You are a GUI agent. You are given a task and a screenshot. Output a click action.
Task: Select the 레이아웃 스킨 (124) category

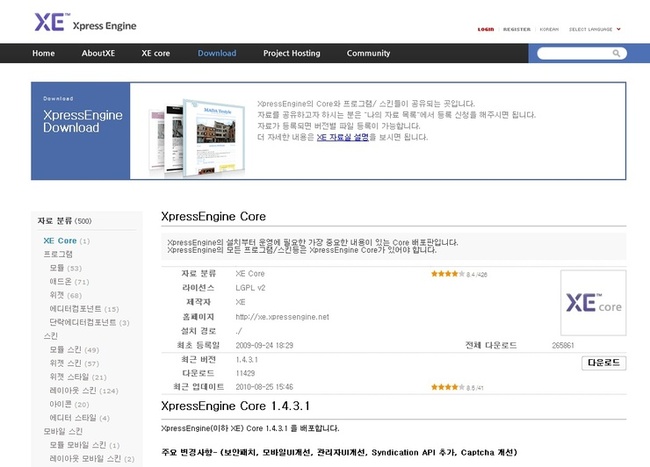[x=84, y=391]
